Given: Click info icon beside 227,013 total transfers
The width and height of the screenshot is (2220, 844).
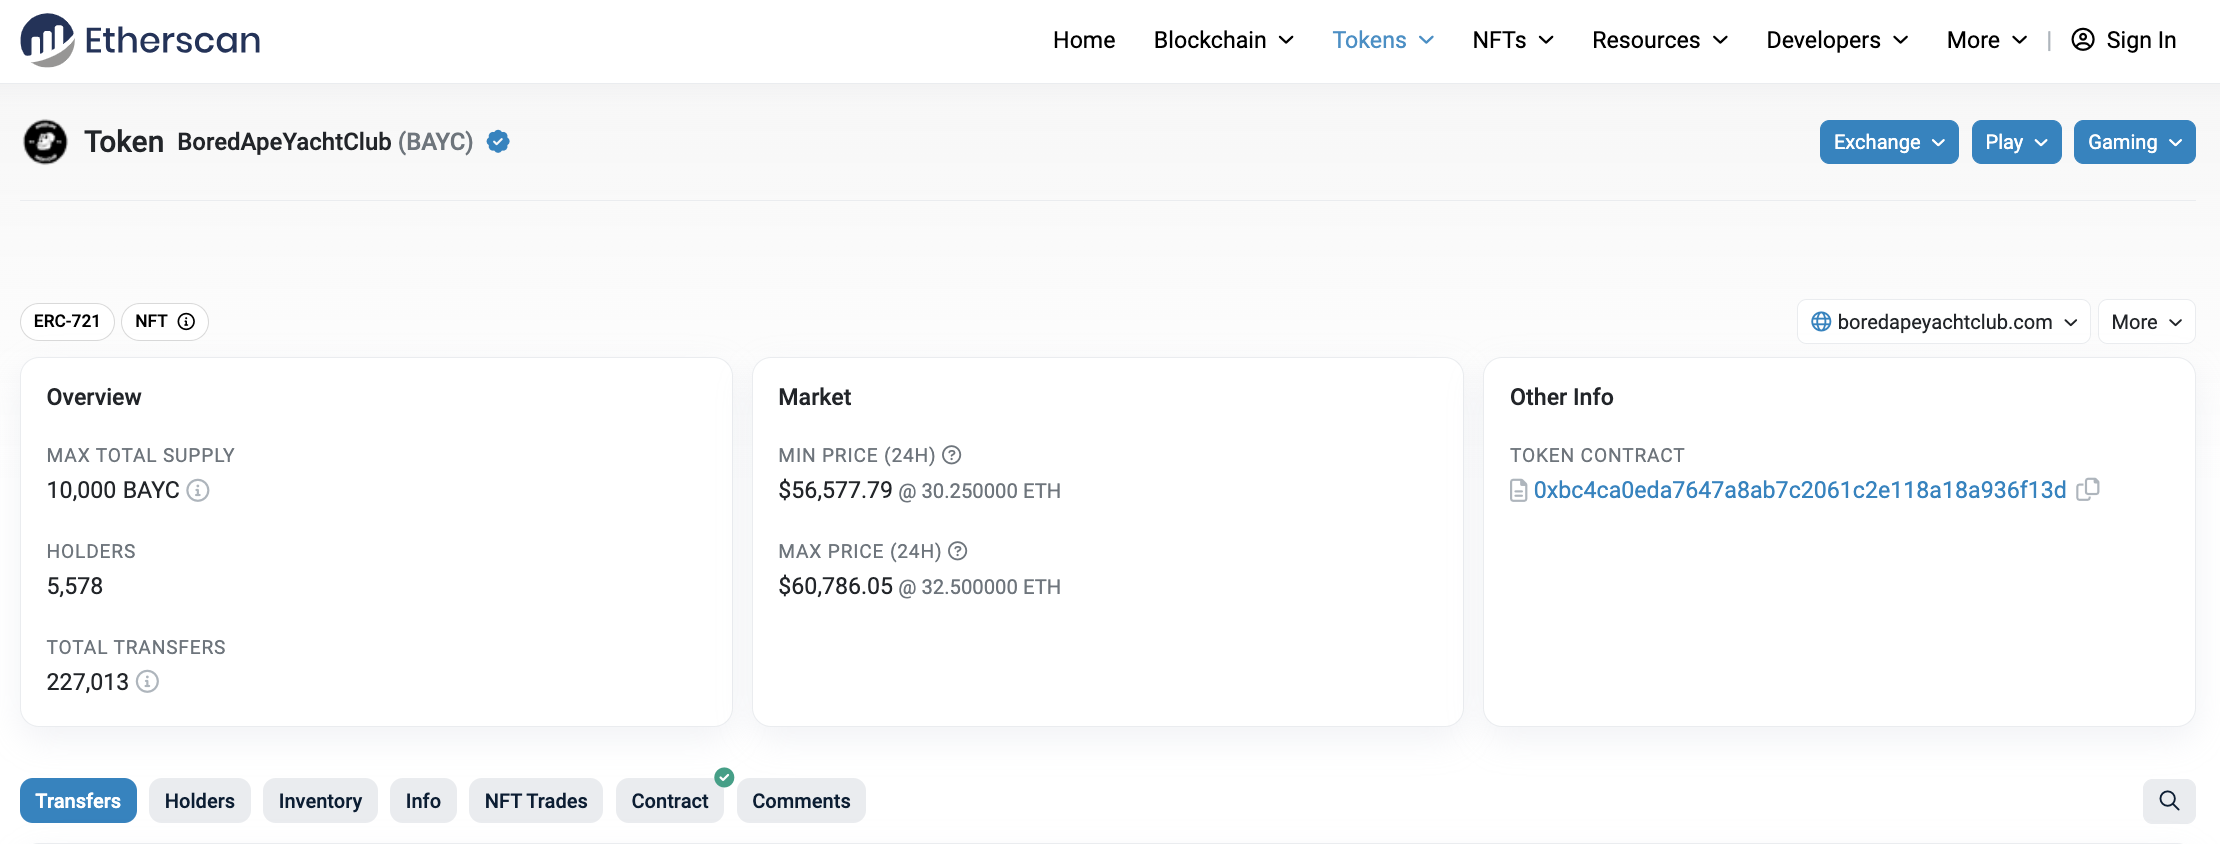Looking at the screenshot, I should coord(147,682).
